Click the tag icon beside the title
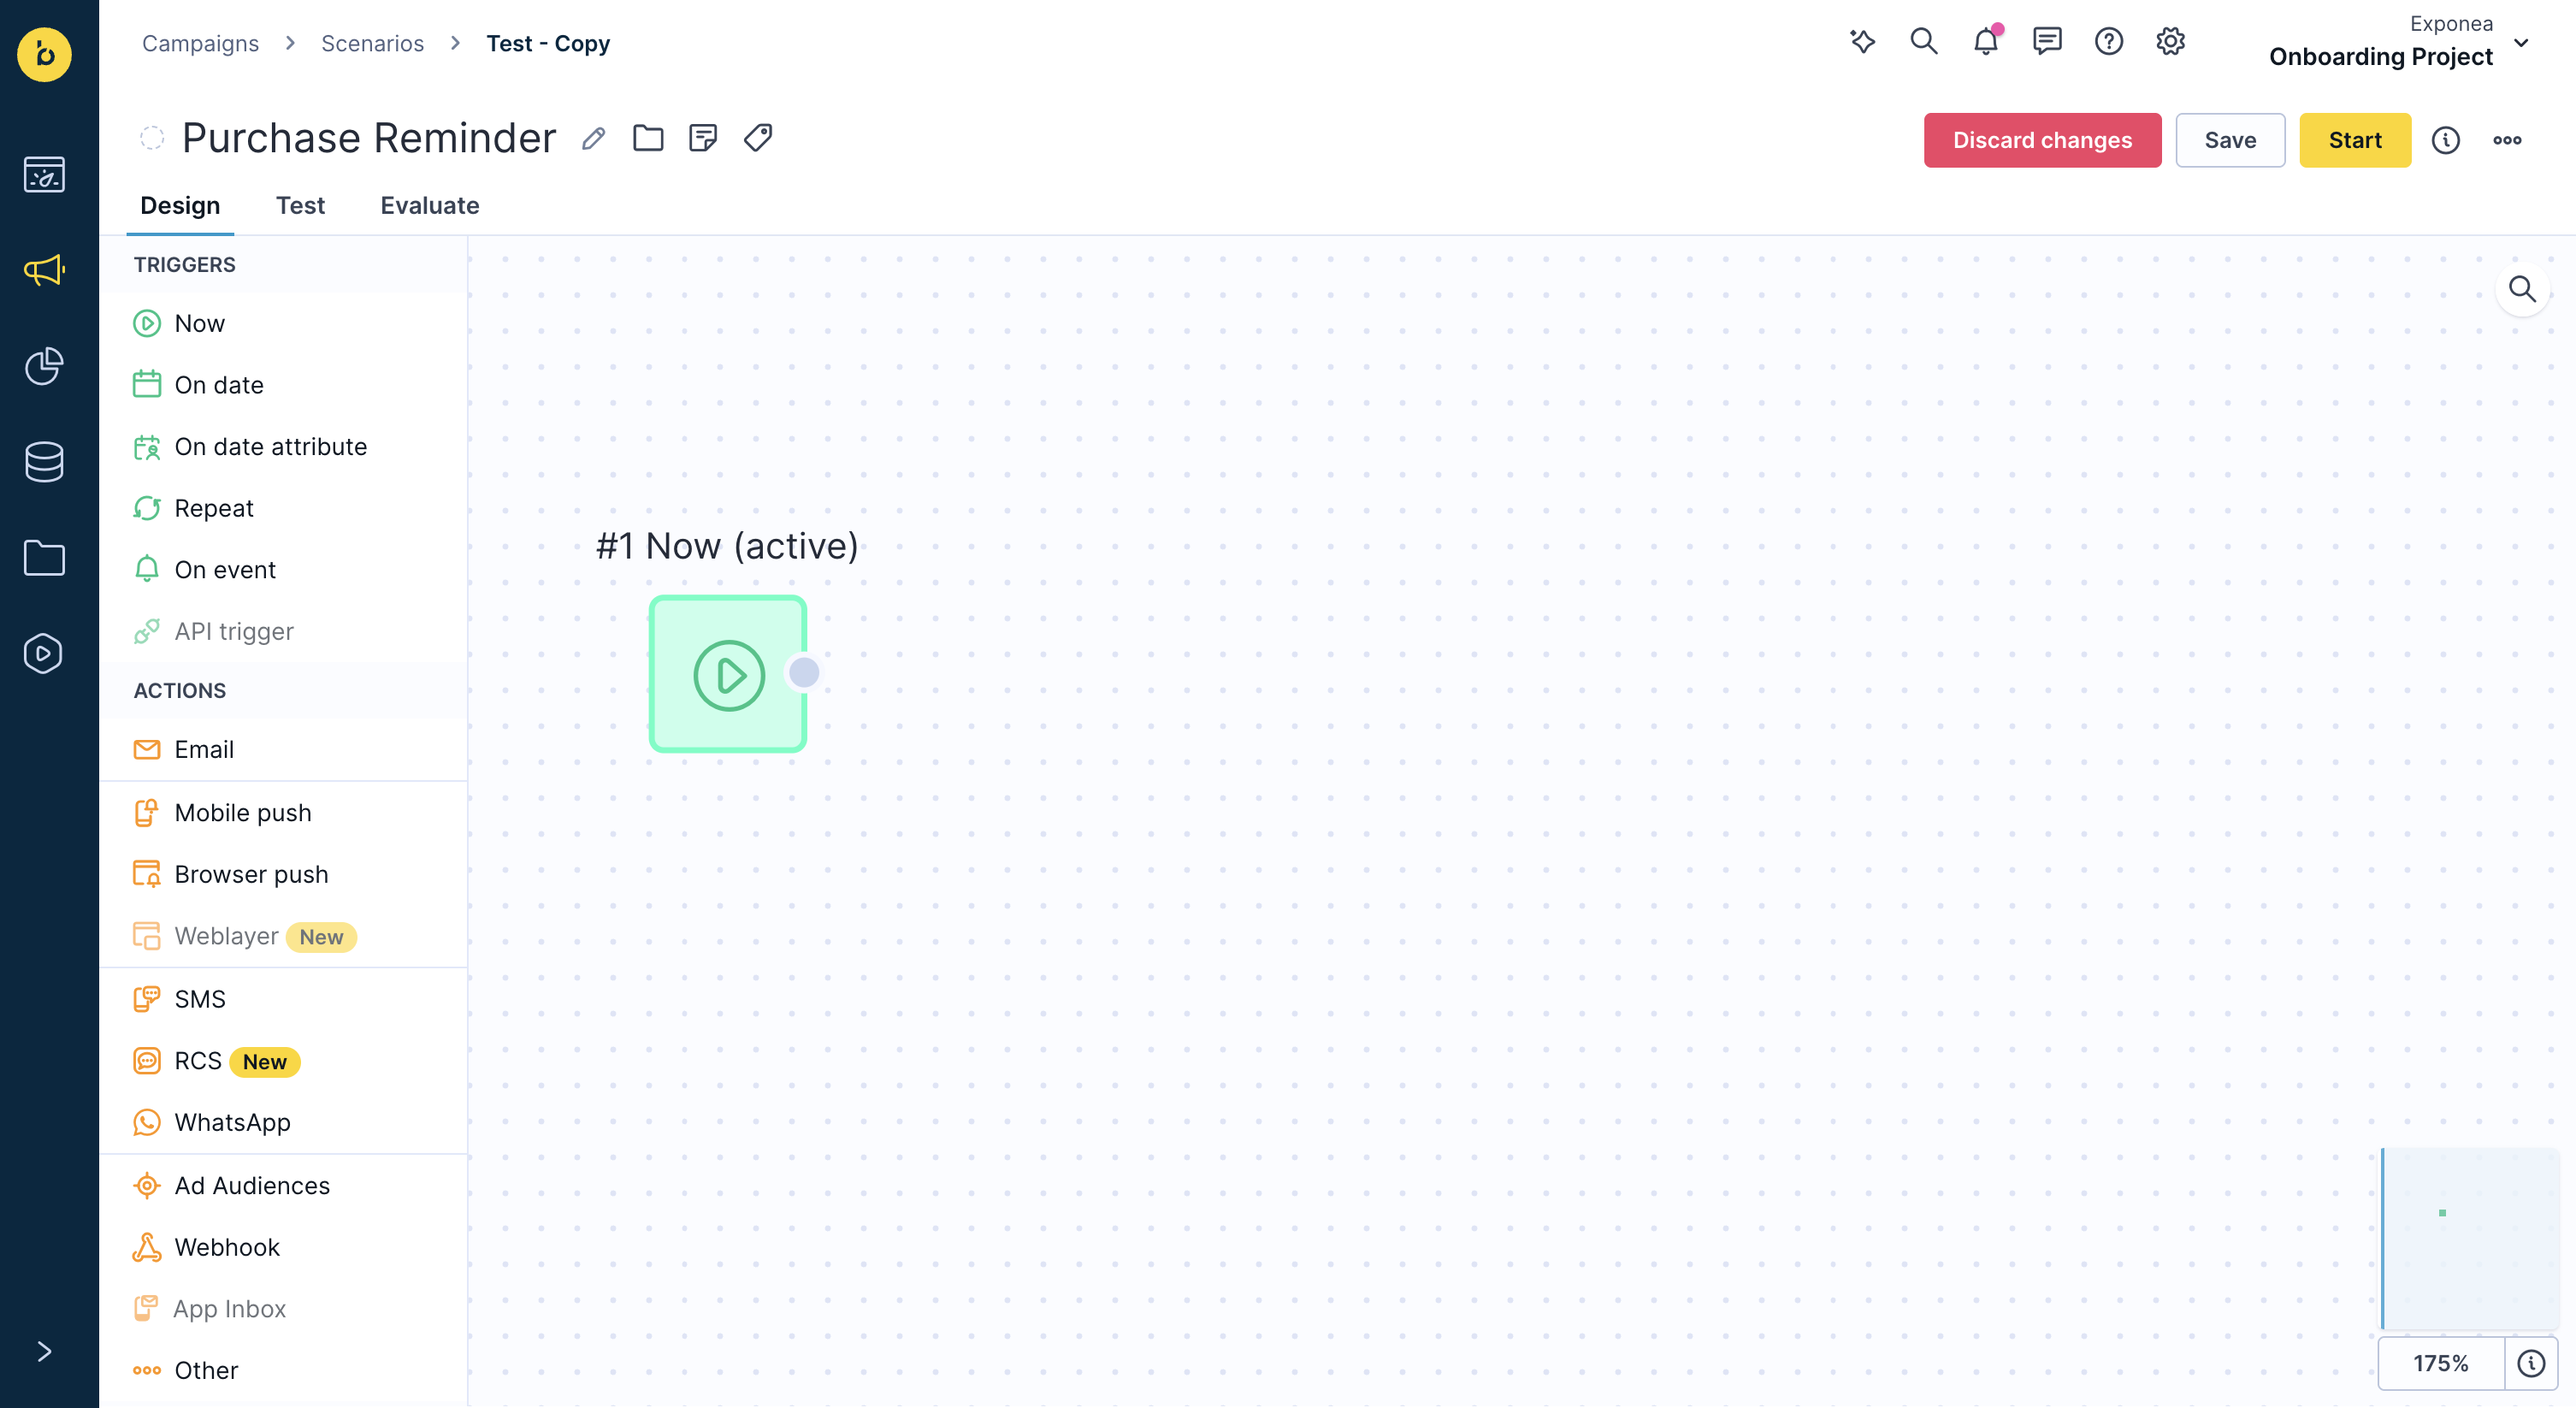2576x1408 pixels. coord(758,138)
